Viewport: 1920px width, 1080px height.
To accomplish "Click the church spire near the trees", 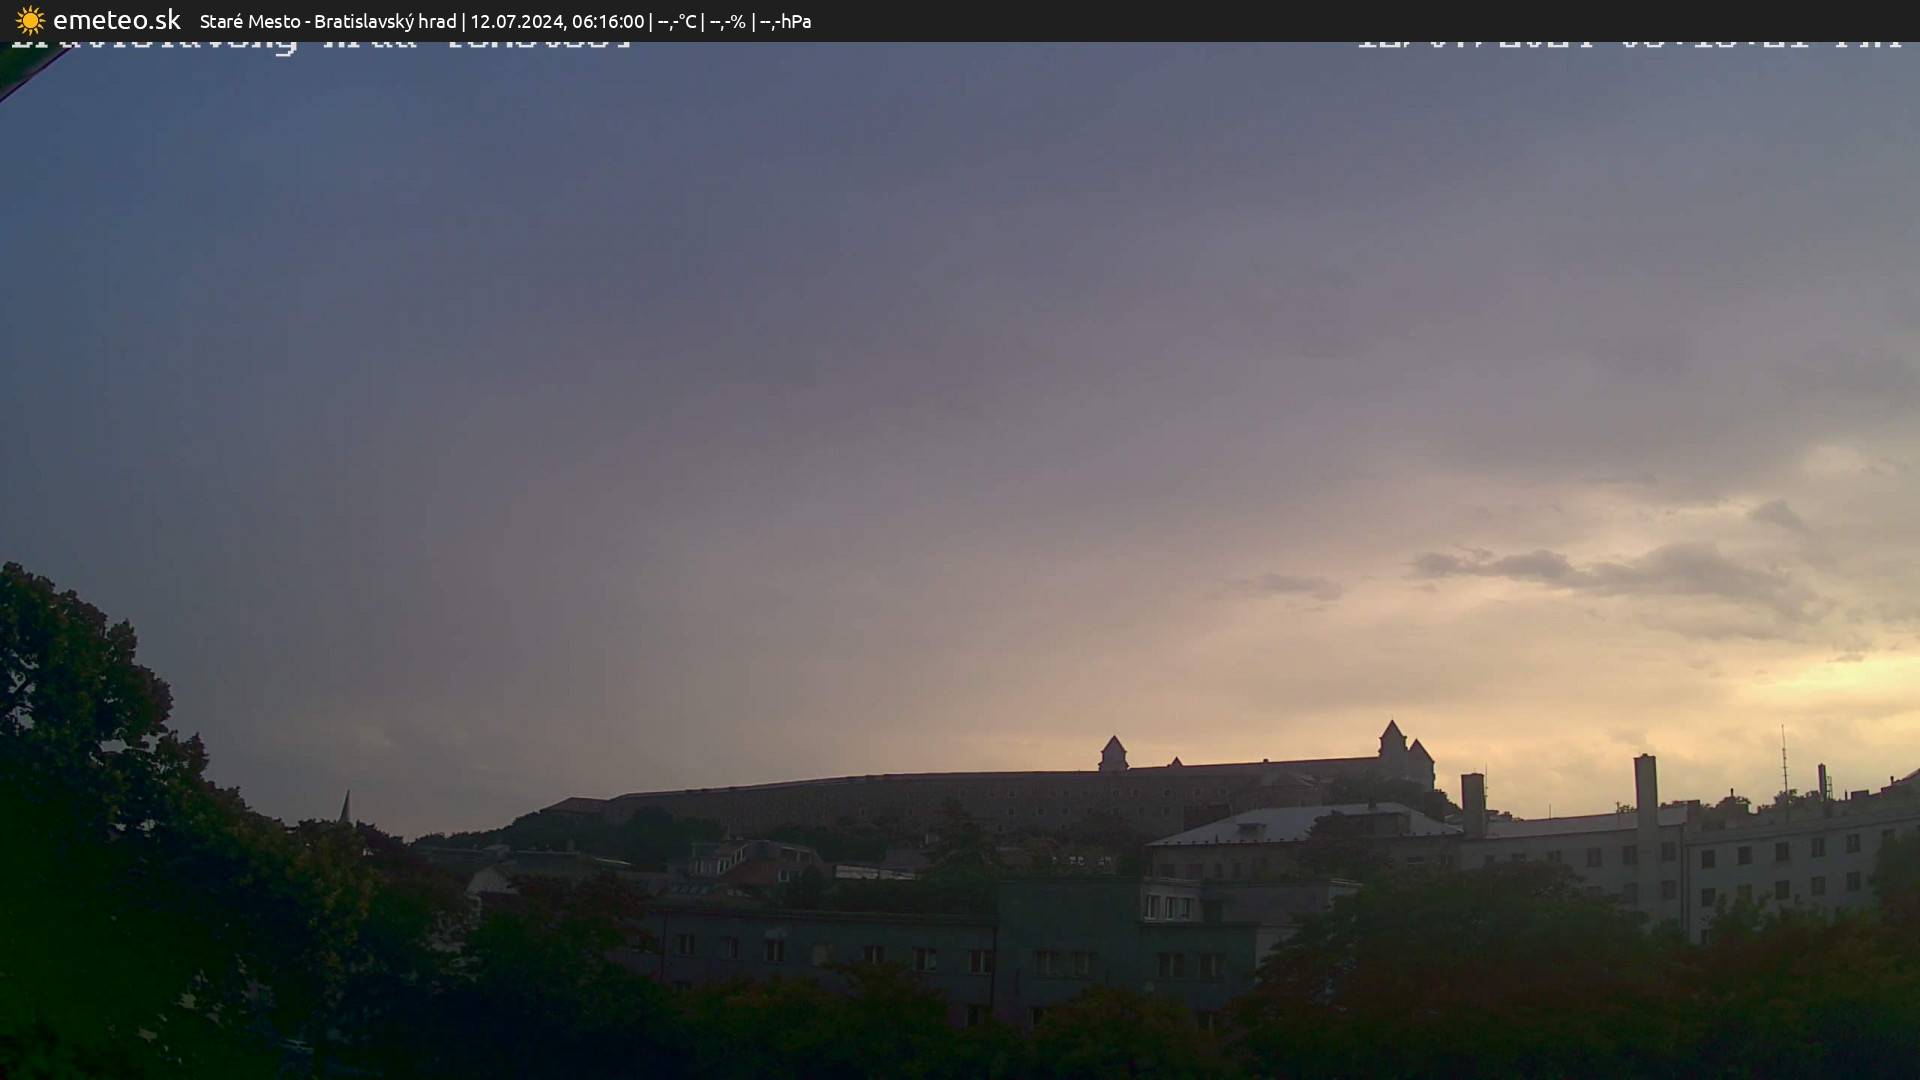I will pyautogui.click(x=345, y=806).
